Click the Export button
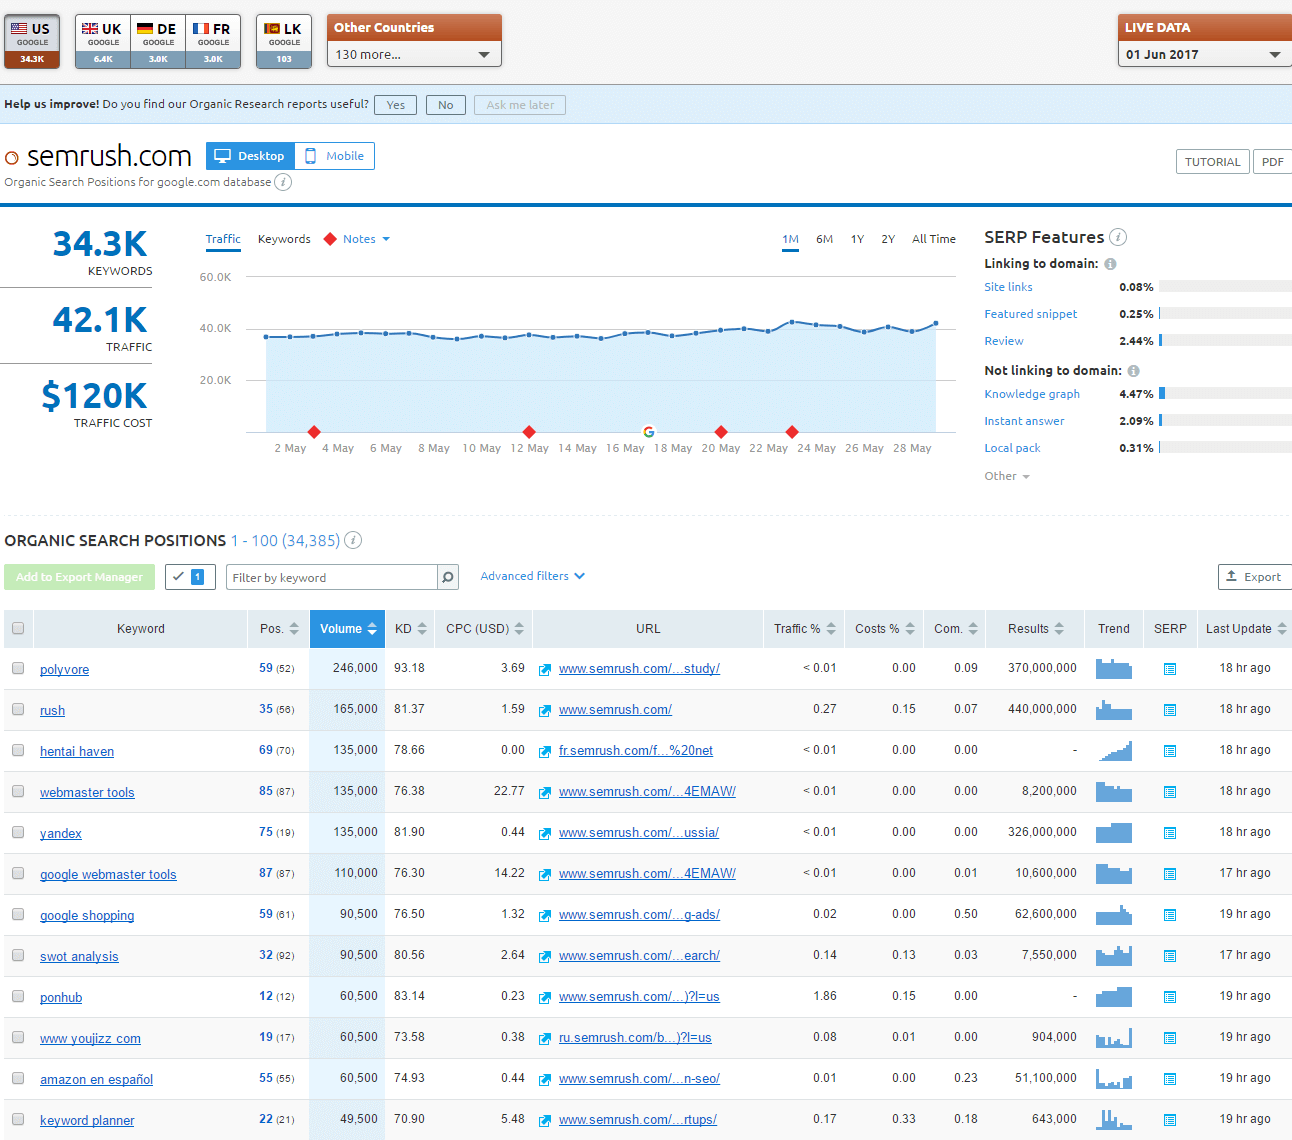 pyautogui.click(x=1254, y=577)
